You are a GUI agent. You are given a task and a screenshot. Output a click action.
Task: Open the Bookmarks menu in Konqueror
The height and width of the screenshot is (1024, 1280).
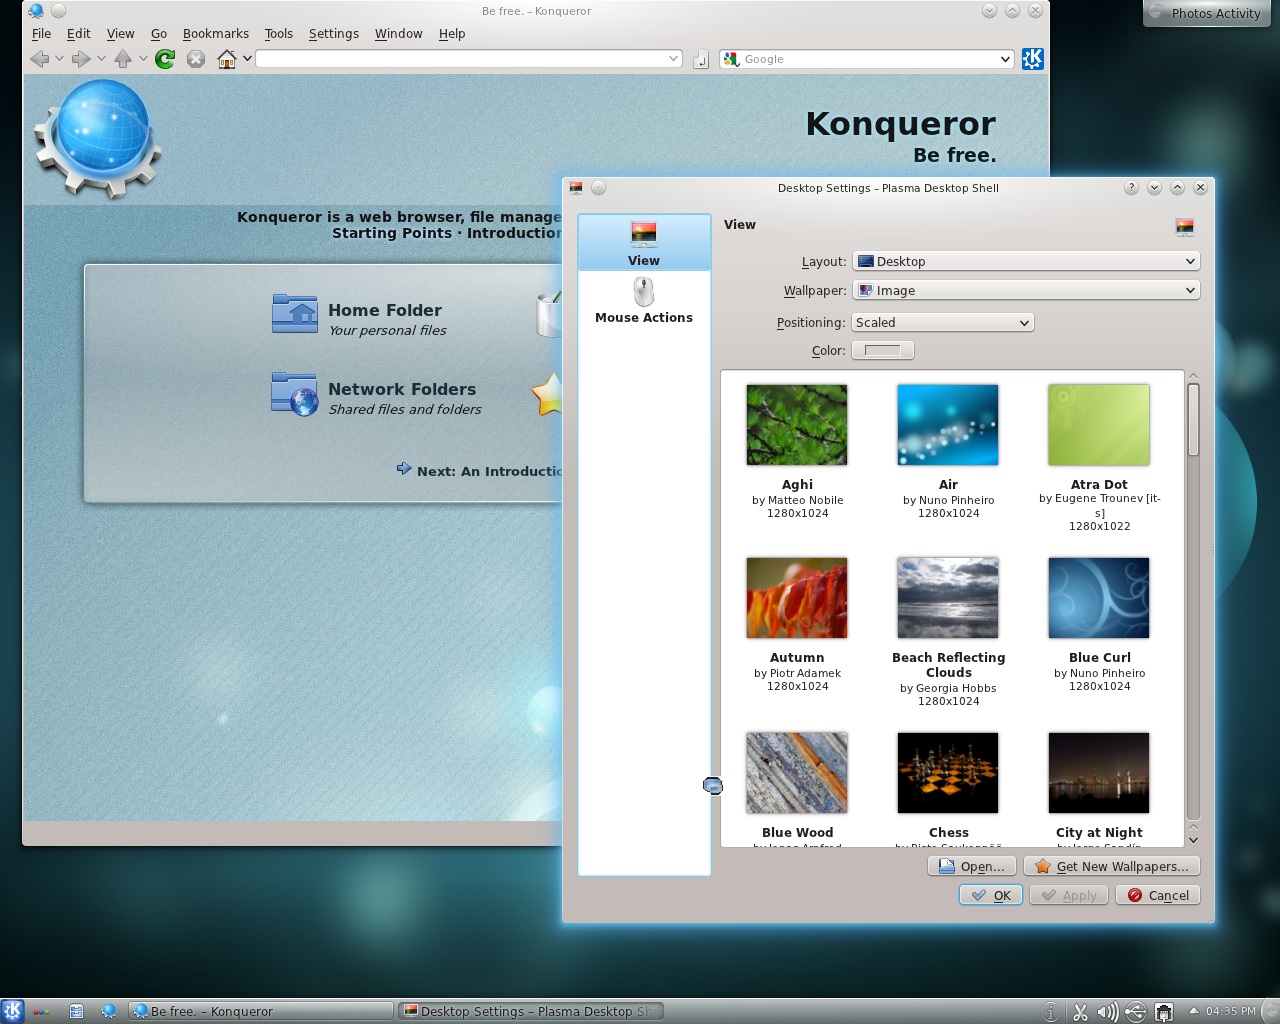point(215,33)
